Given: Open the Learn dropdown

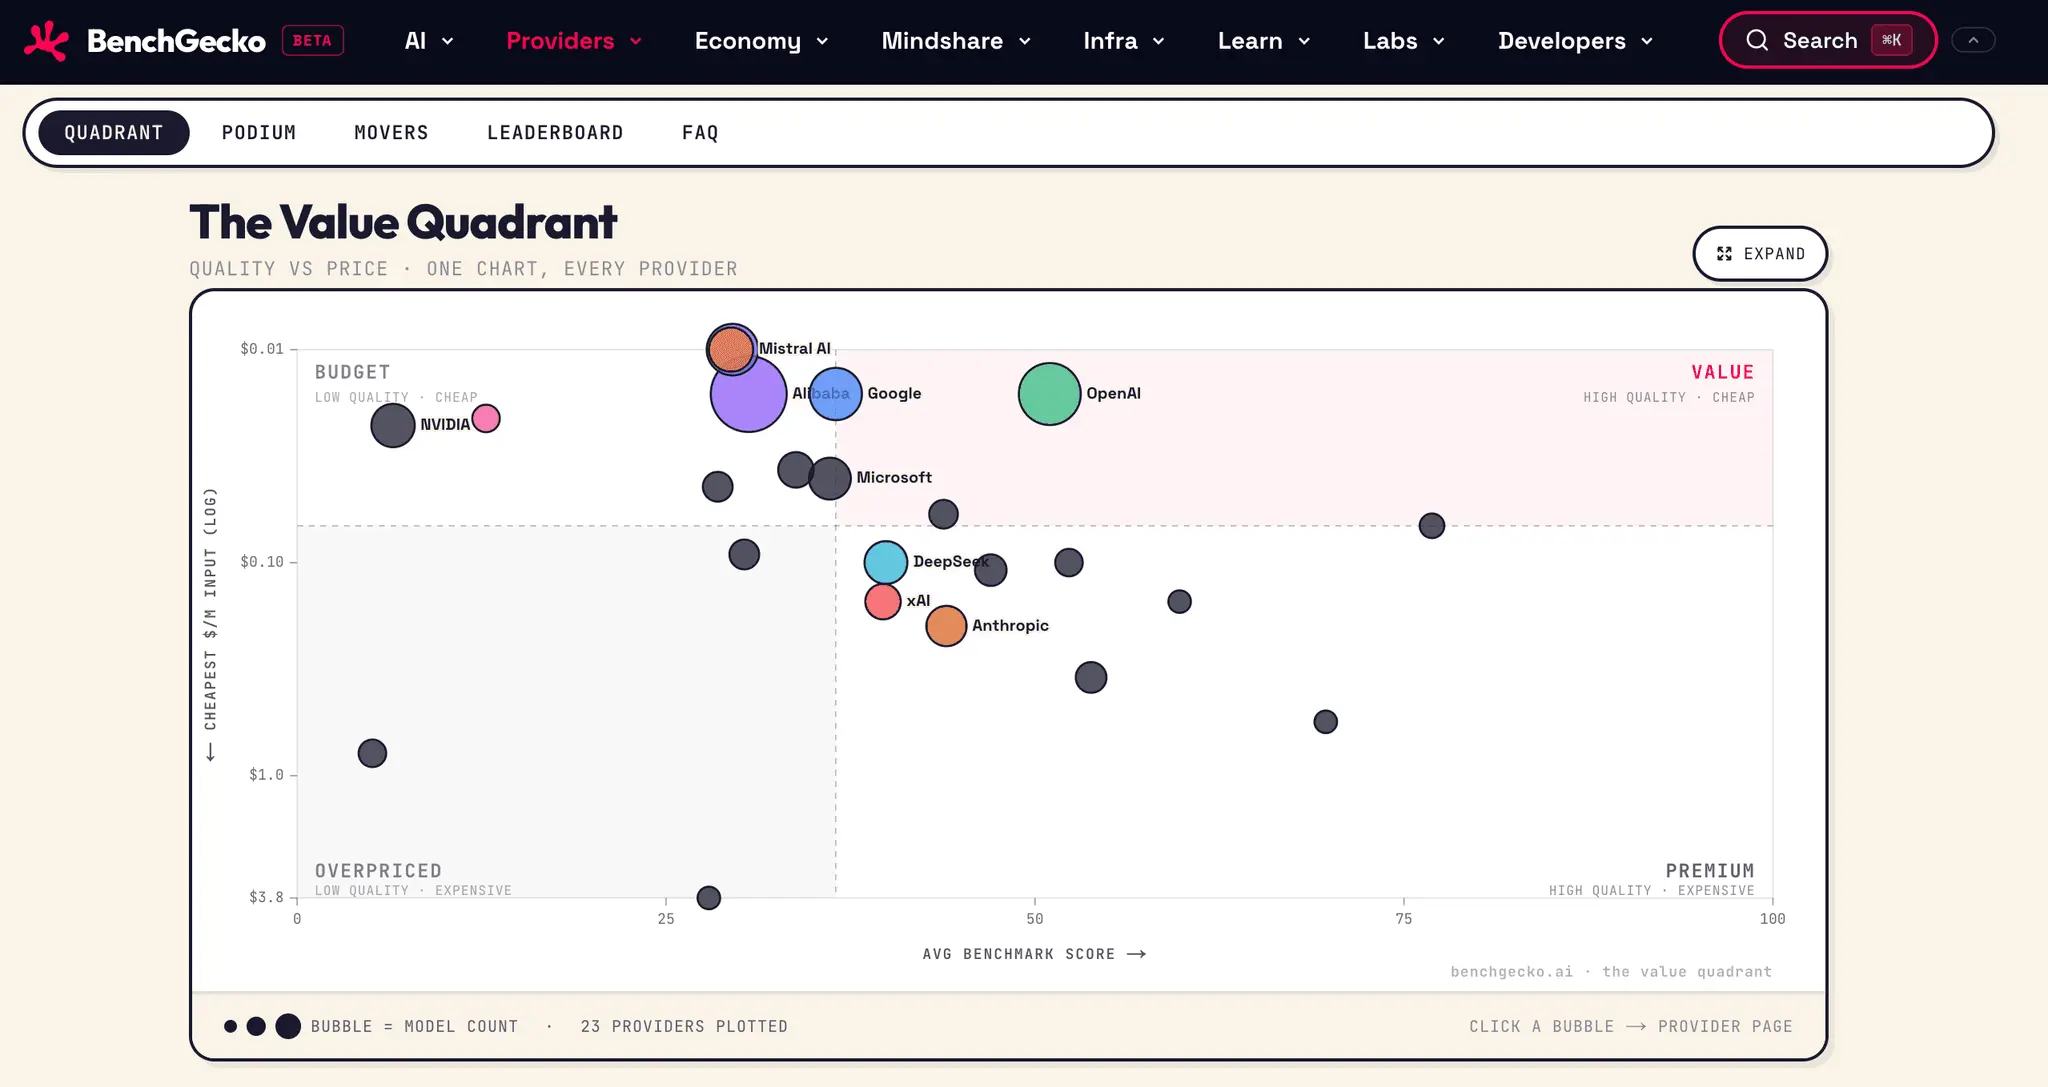Looking at the screenshot, I should click(x=1264, y=41).
